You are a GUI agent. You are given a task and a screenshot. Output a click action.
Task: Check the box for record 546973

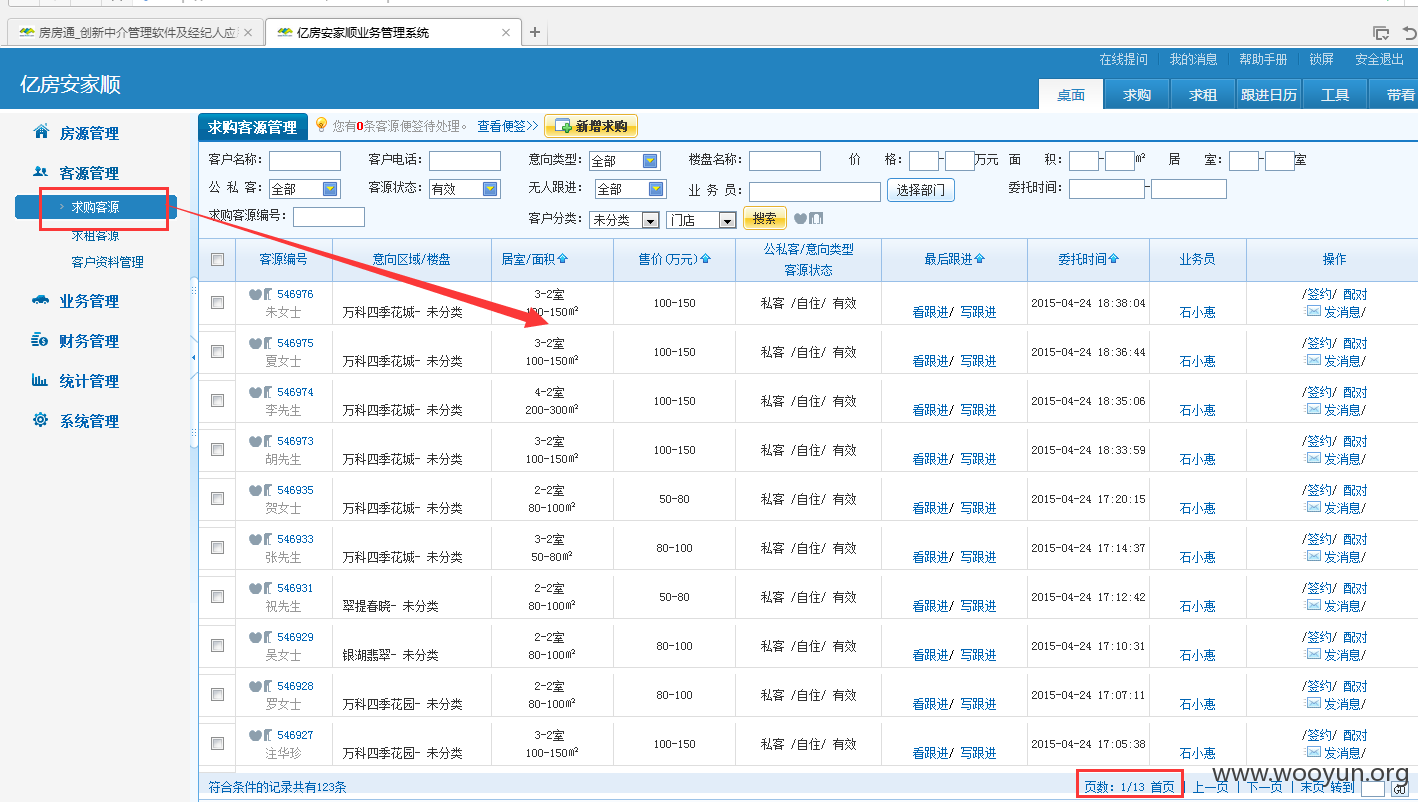click(217, 449)
